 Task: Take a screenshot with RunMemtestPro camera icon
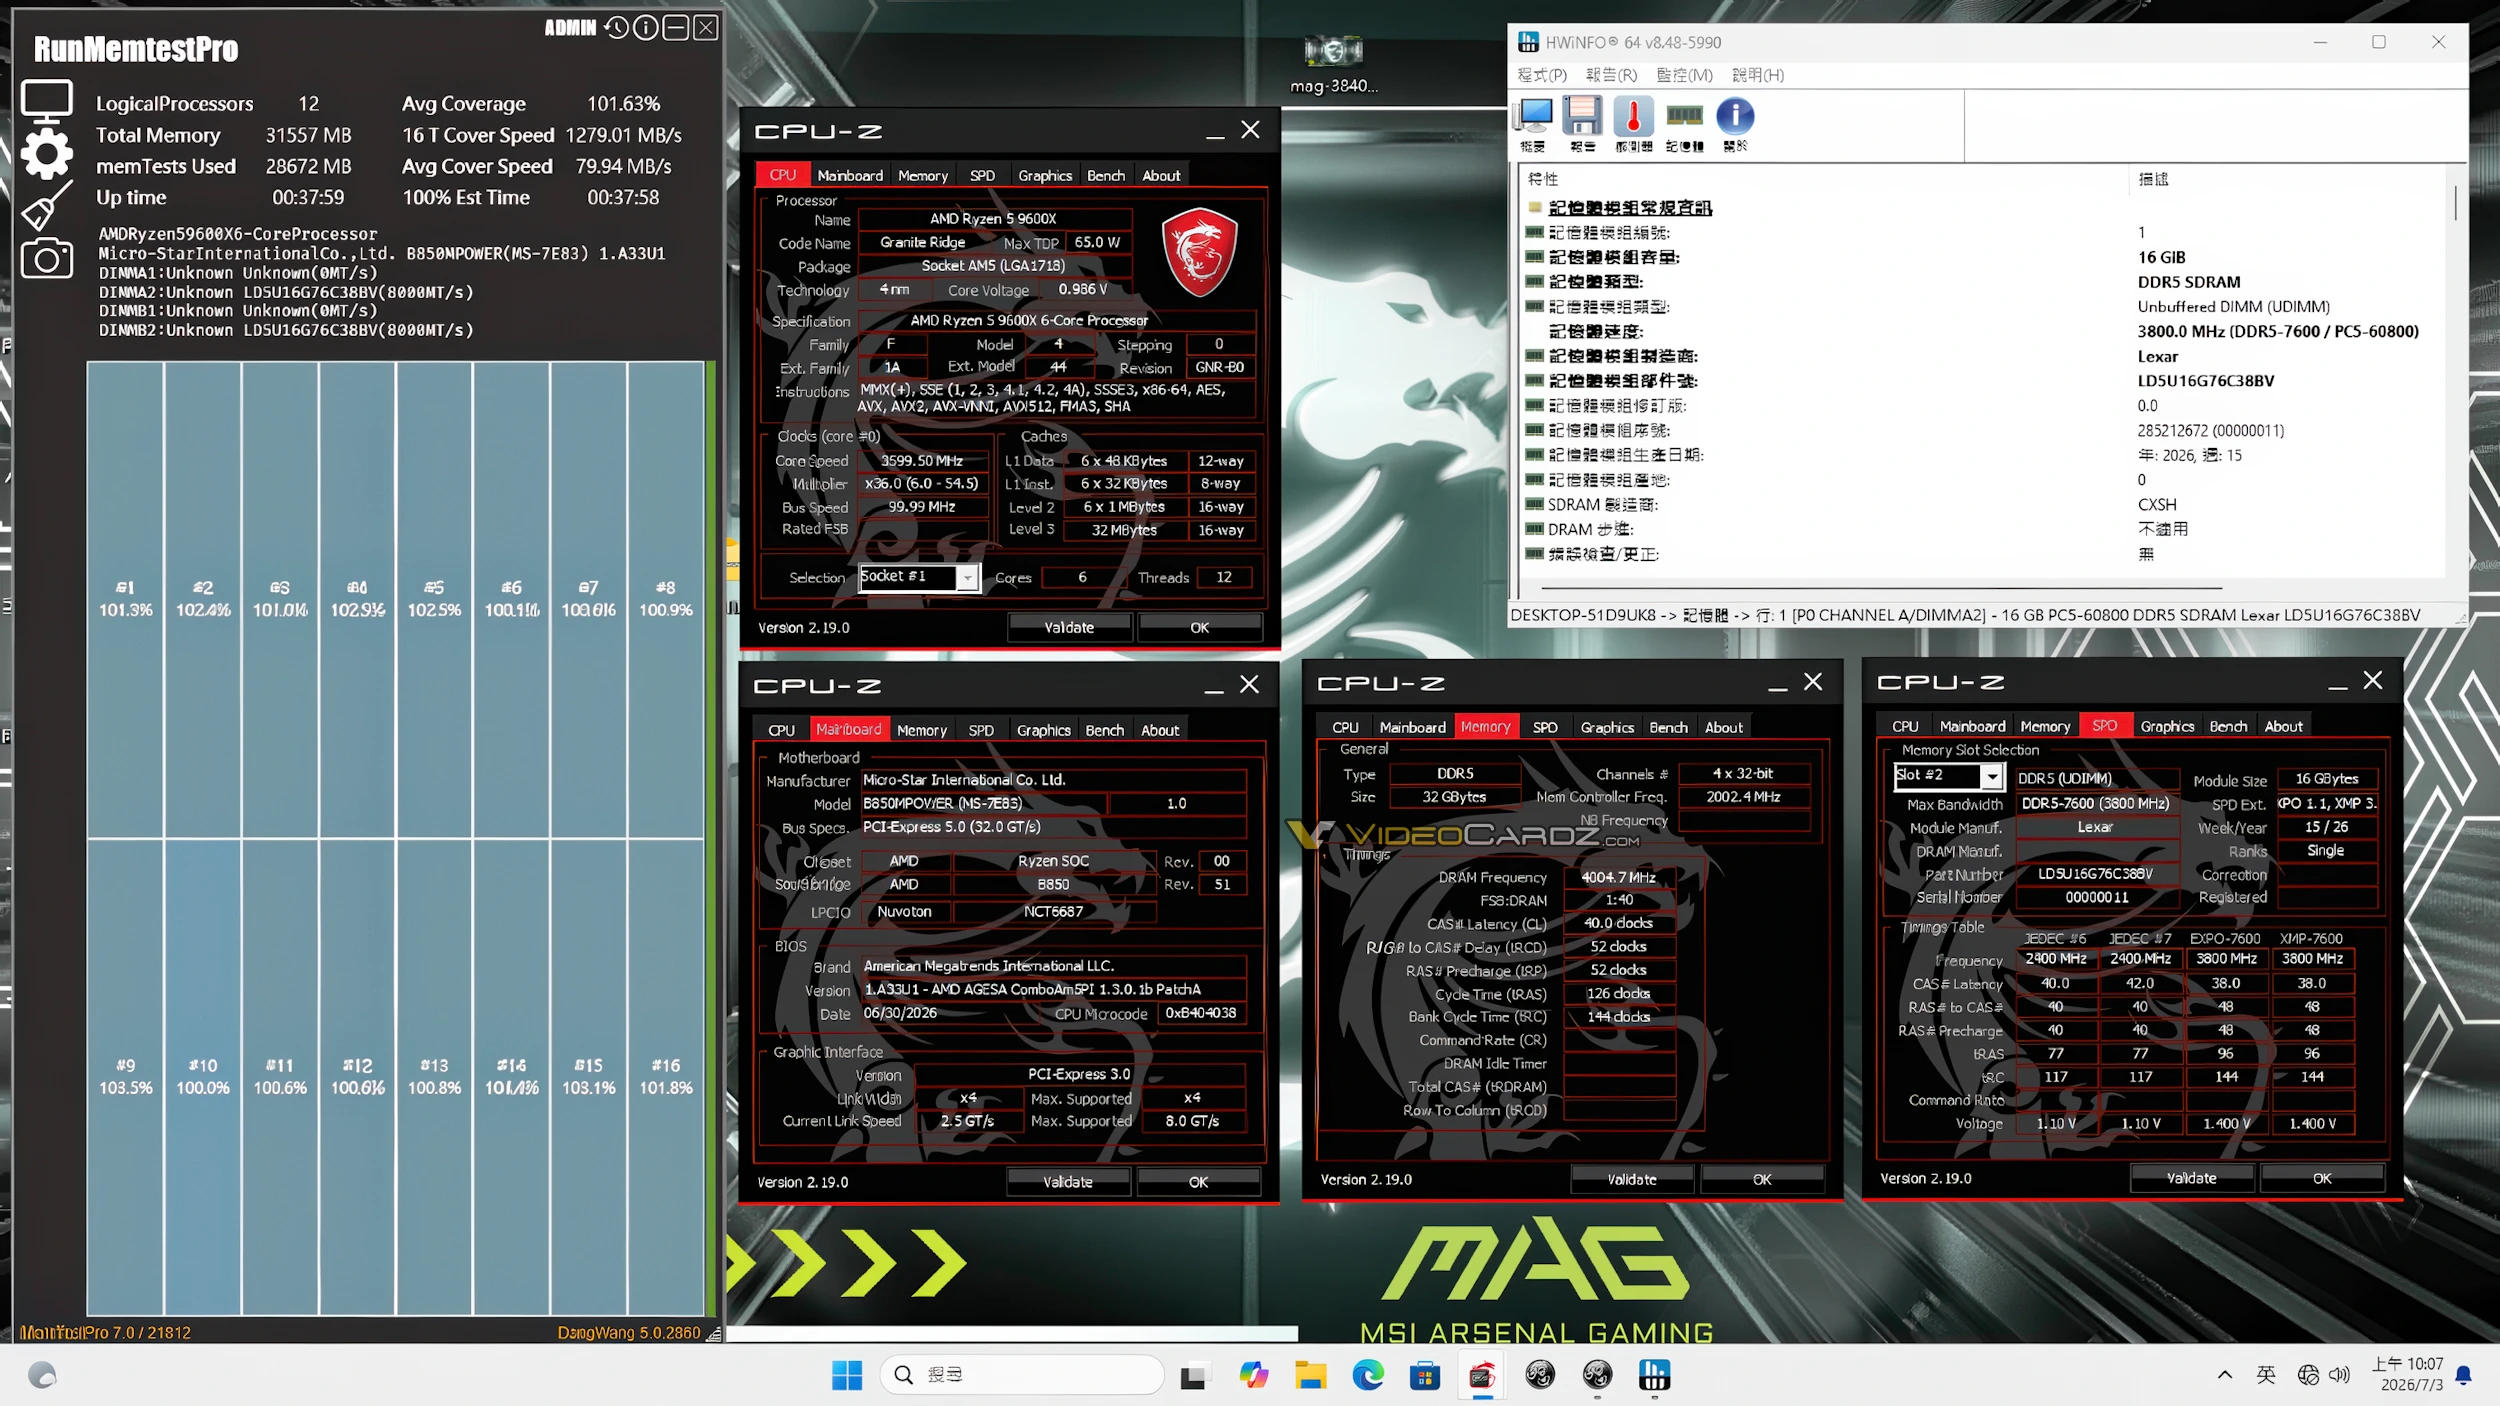click(47, 259)
